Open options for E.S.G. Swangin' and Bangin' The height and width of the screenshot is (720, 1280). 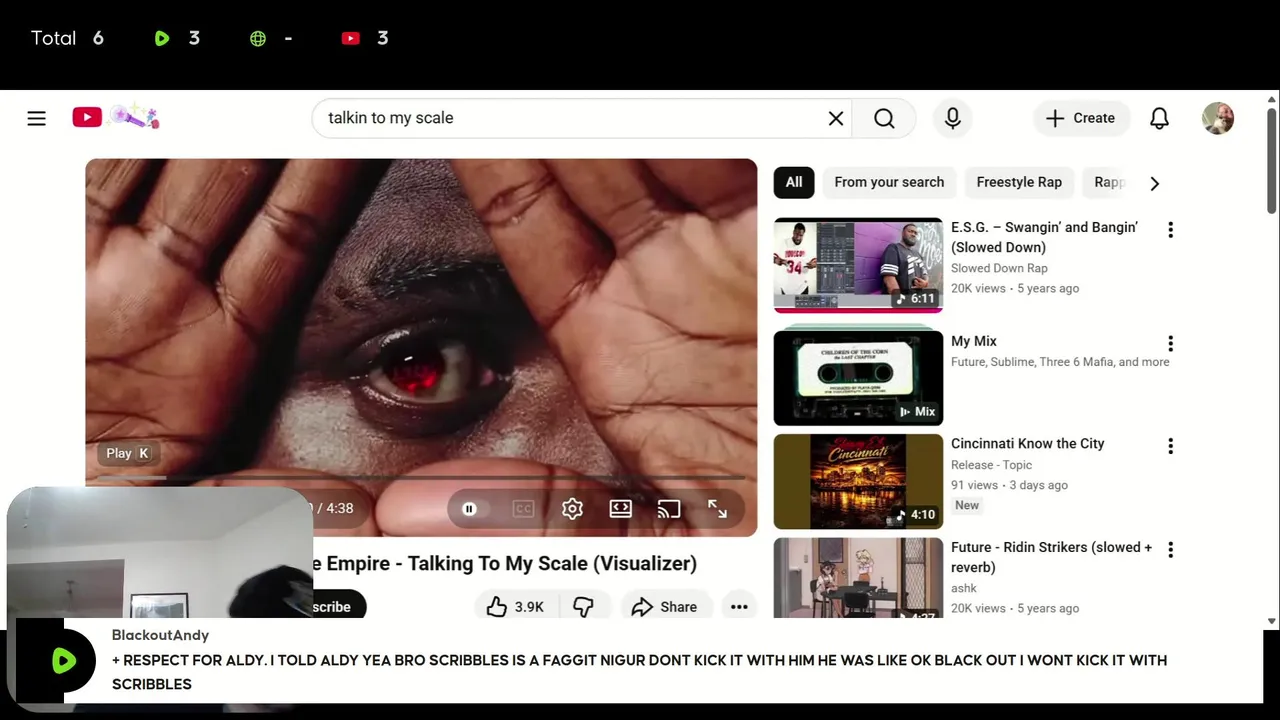coord(1170,230)
